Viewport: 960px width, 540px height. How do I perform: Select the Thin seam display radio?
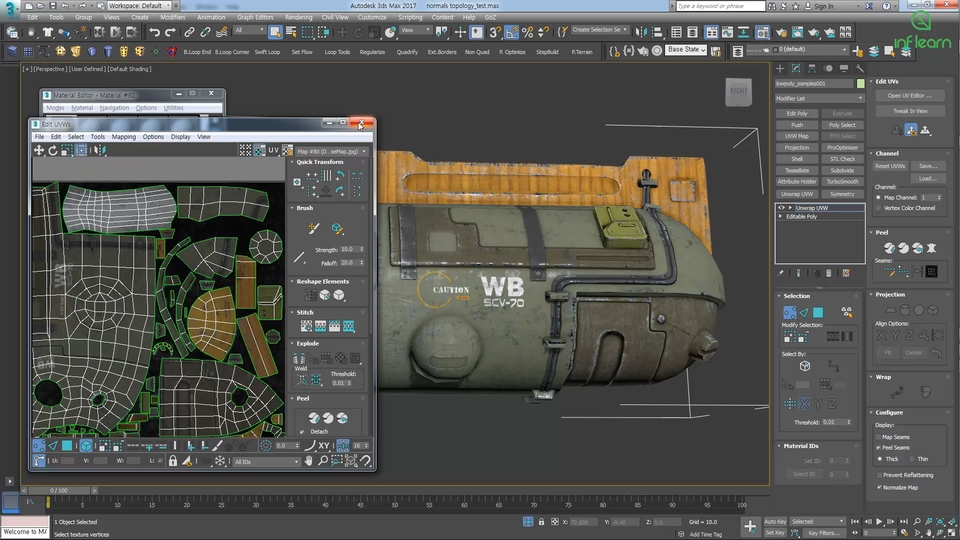click(912, 459)
